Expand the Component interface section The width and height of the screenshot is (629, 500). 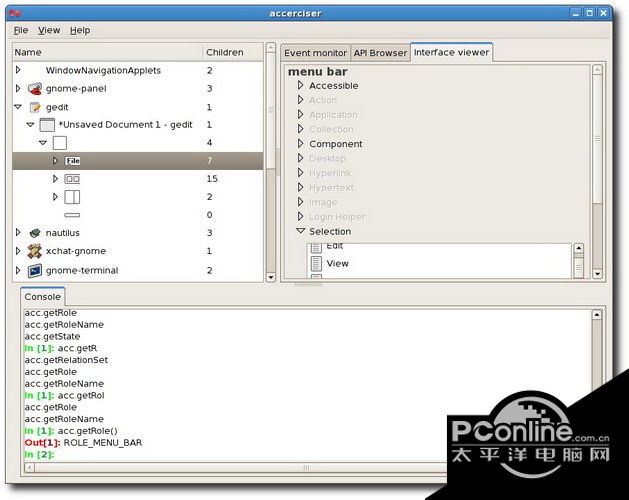click(300, 143)
